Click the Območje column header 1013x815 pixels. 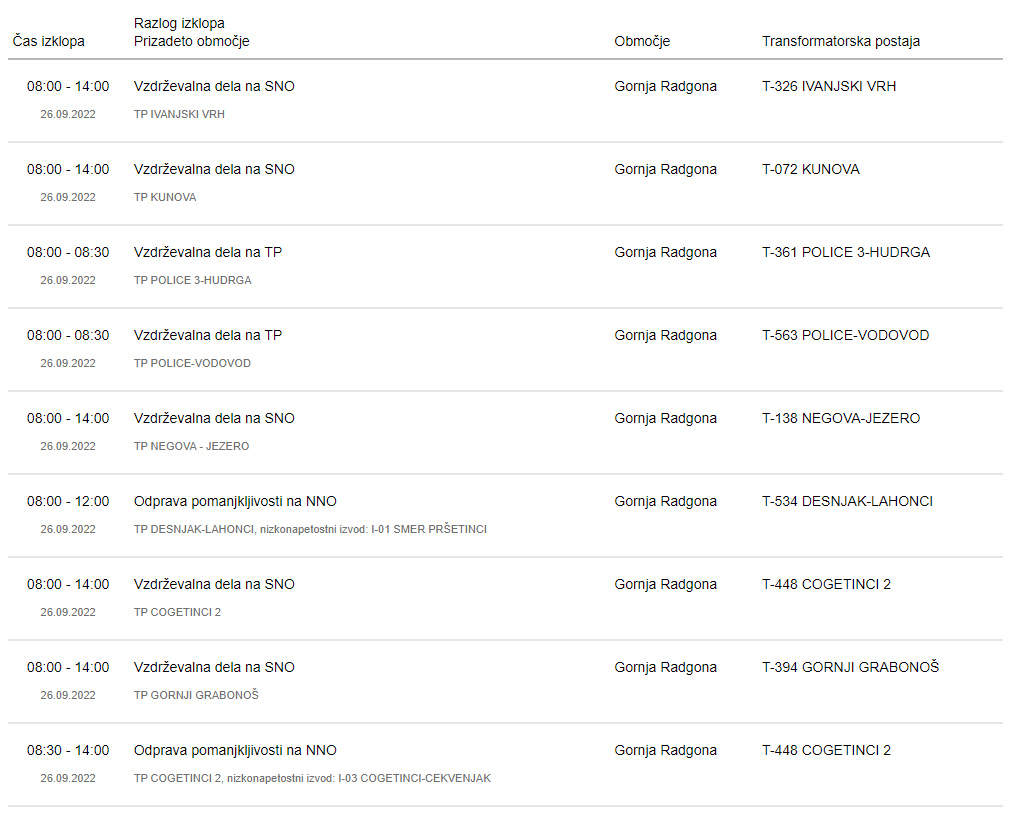pos(642,41)
